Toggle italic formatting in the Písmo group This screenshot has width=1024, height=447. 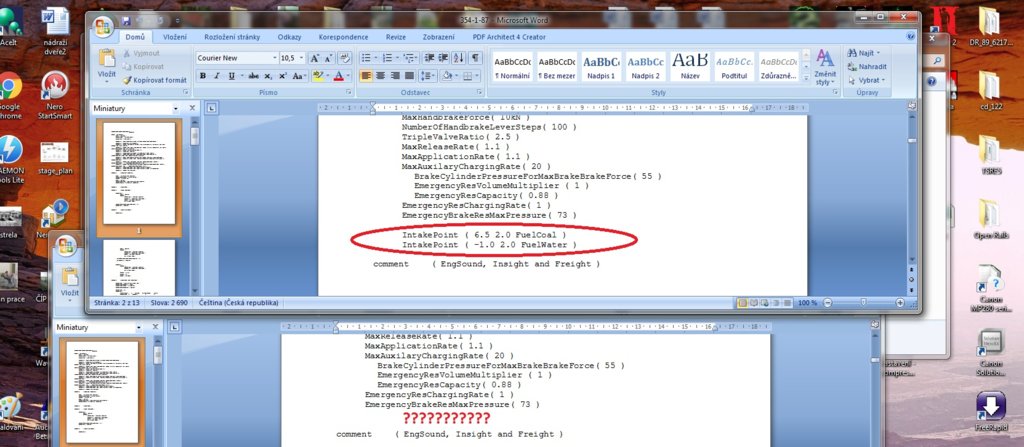tap(217, 76)
